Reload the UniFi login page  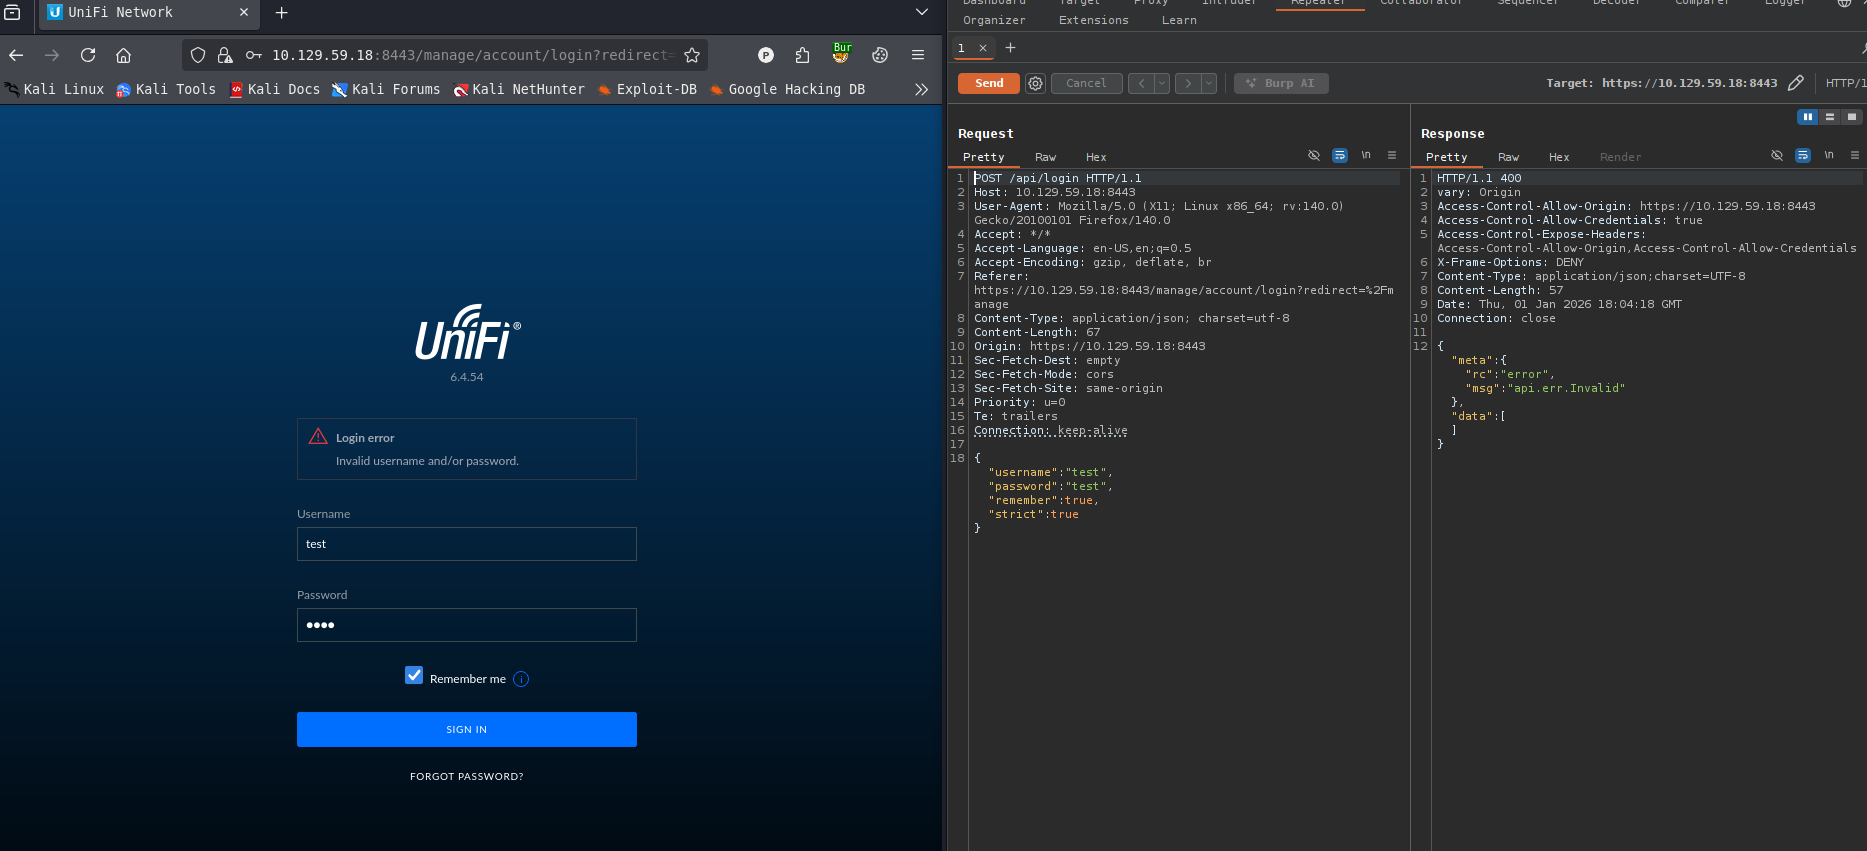click(88, 55)
